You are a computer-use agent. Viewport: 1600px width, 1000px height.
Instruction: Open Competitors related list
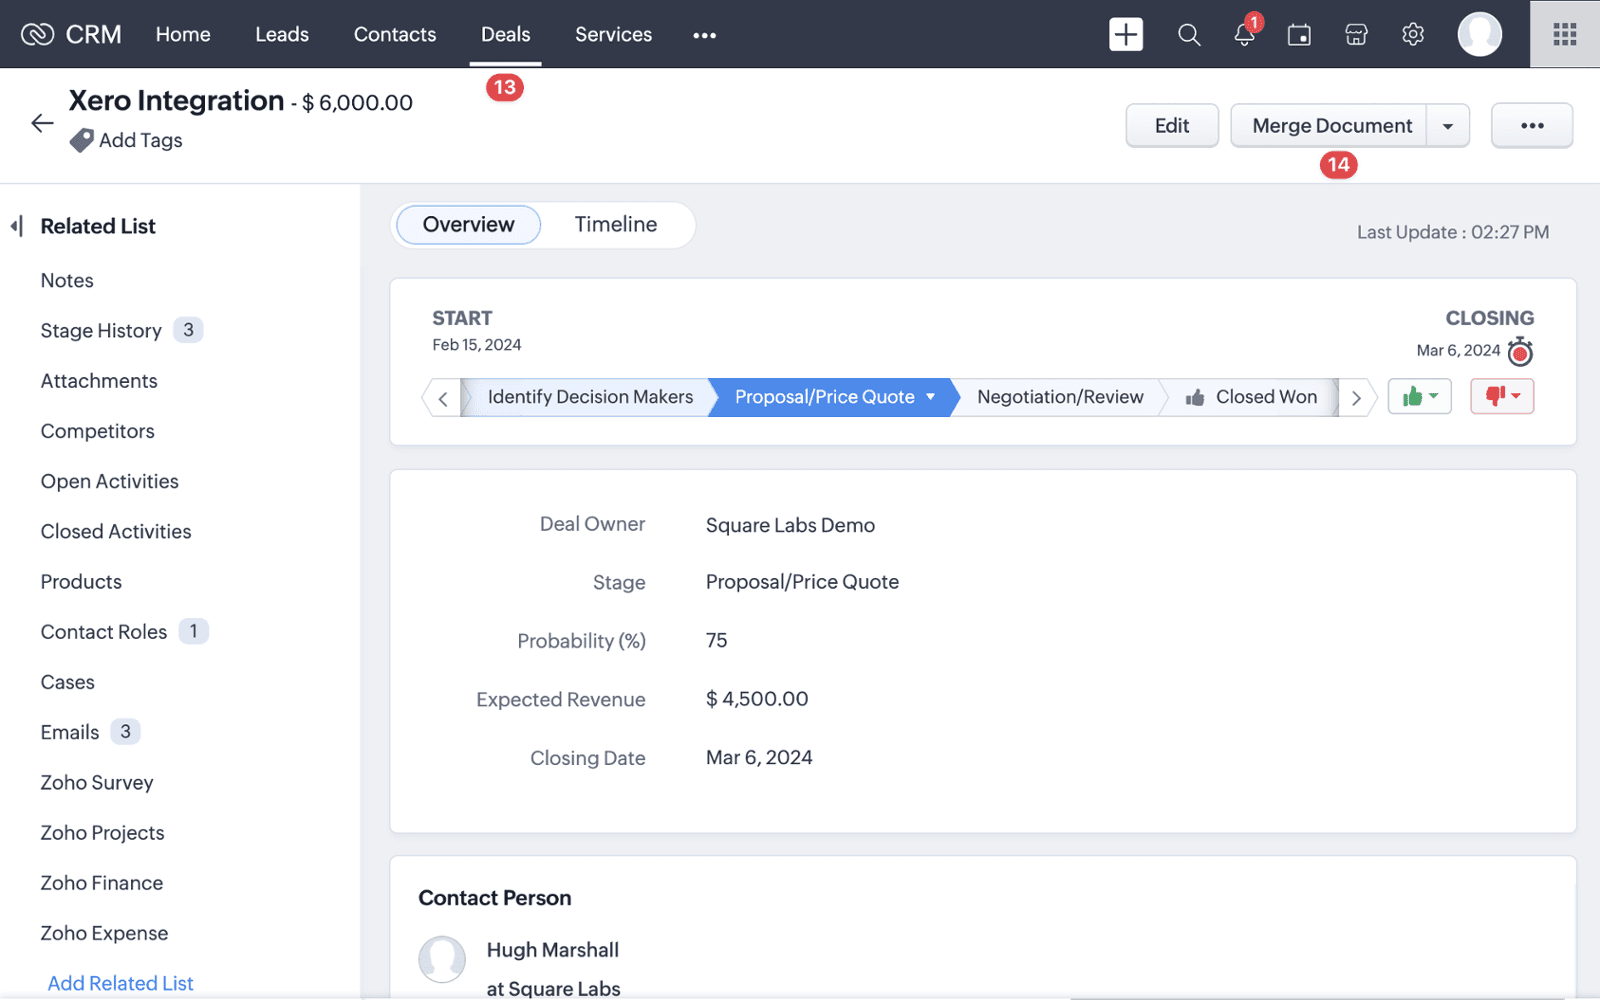click(x=98, y=431)
